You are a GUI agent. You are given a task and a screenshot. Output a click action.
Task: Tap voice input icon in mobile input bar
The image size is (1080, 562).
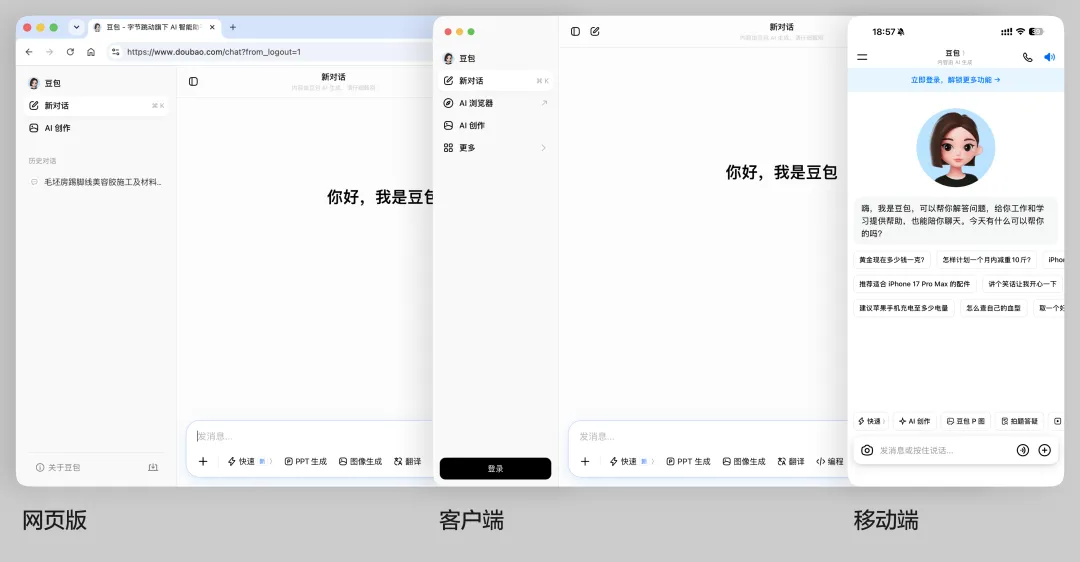[x=1023, y=450]
